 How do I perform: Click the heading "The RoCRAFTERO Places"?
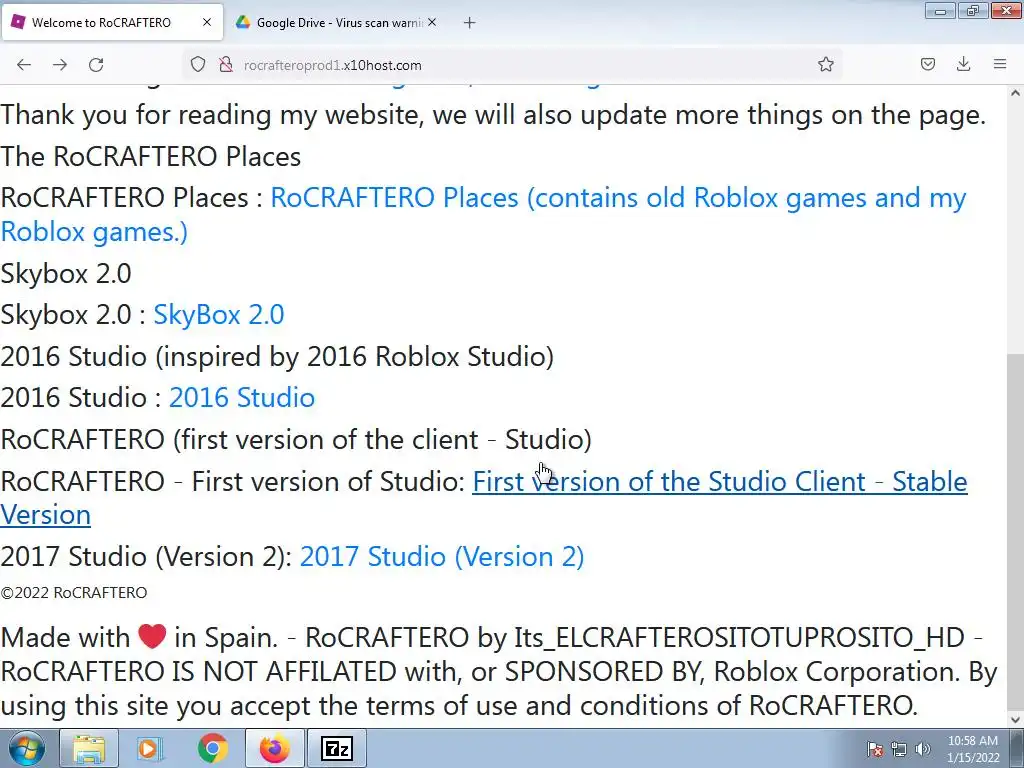tap(151, 157)
